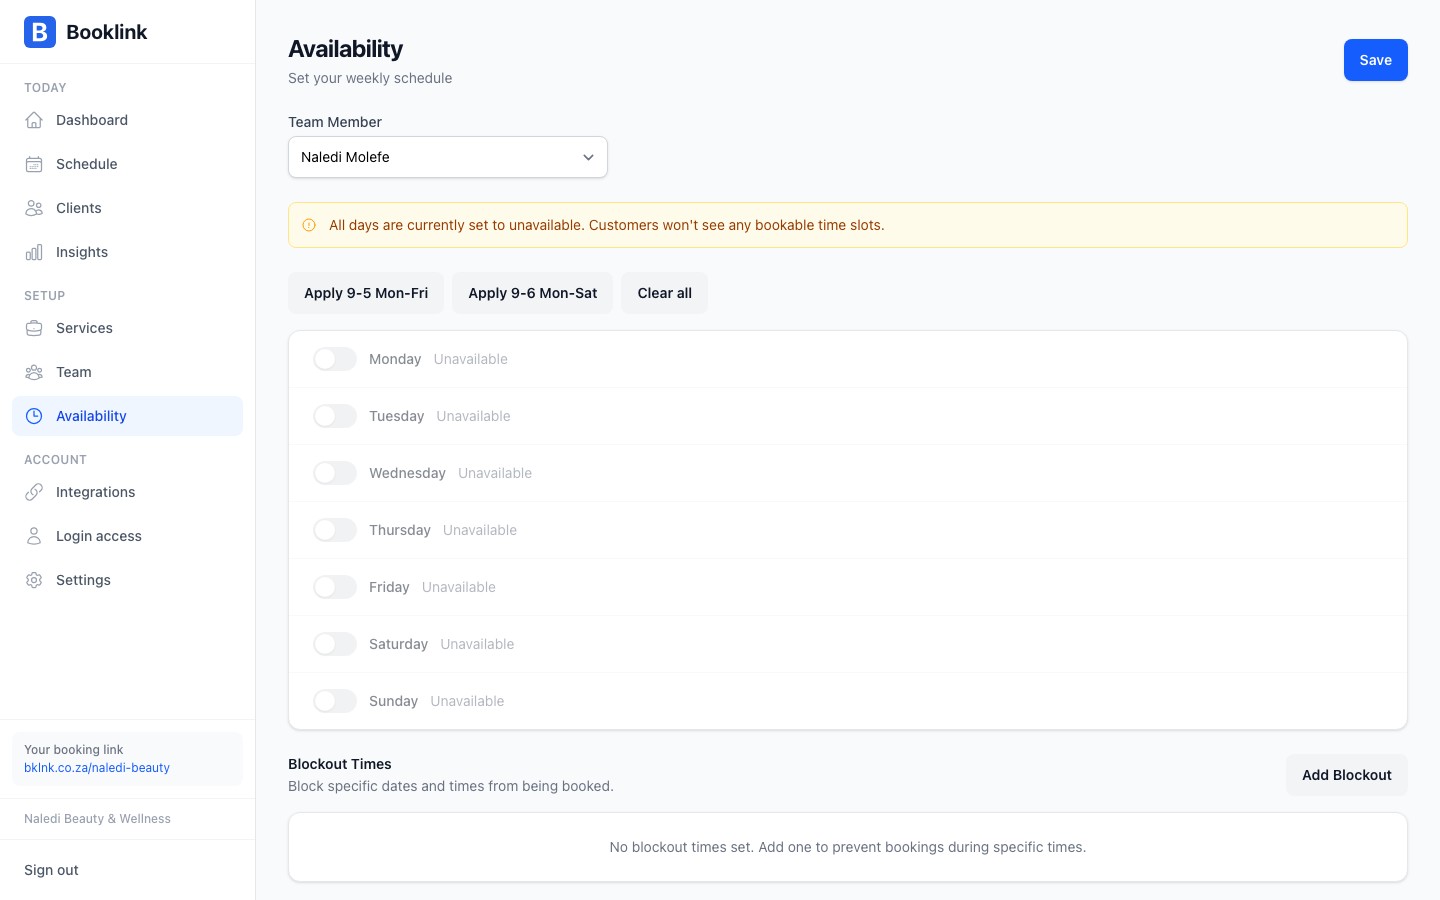This screenshot has width=1440, height=900.
Task: Open the bklnk.co.za/naledi-beauty booking link
Action: [x=97, y=768]
